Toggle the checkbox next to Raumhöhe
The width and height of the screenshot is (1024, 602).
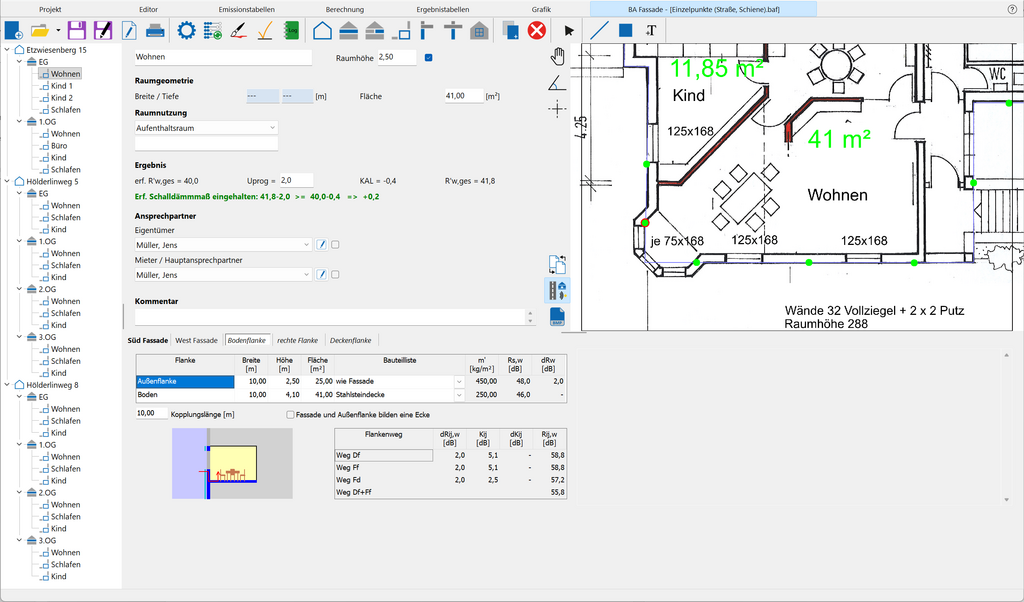pyautogui.click(x=429, y=58)
